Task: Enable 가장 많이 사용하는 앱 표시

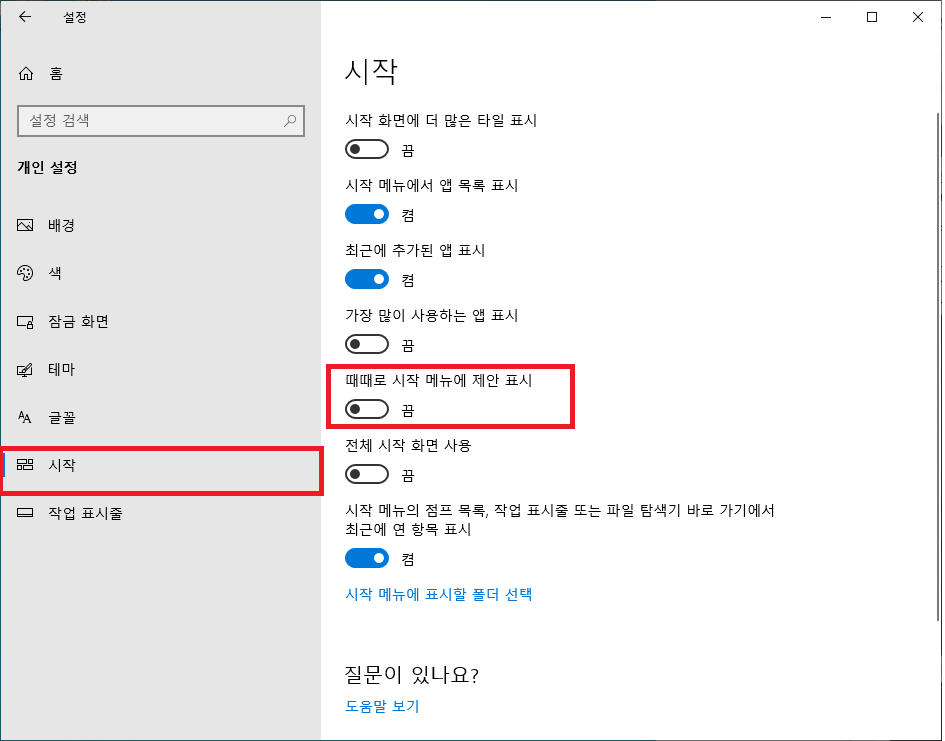Action: click(366, 345)
